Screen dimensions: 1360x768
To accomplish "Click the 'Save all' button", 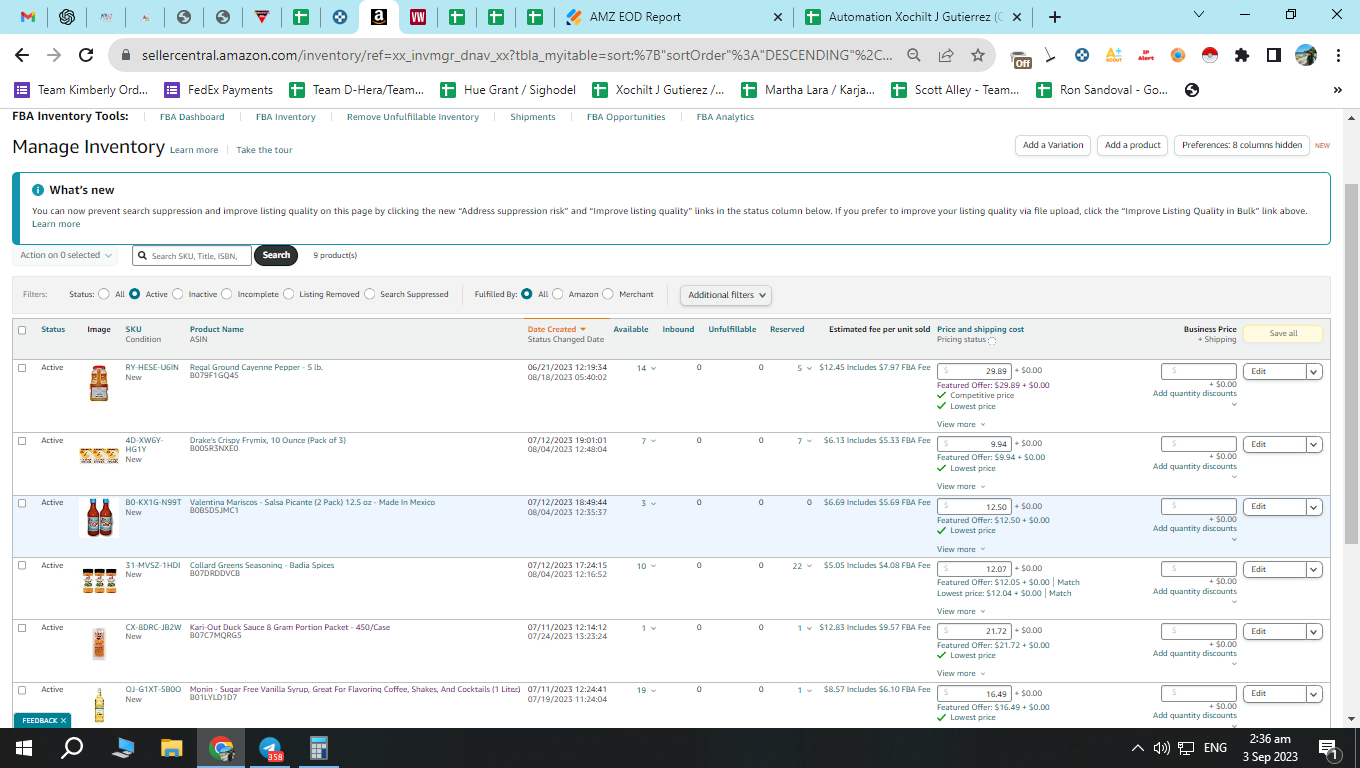I will (1283, 334).
